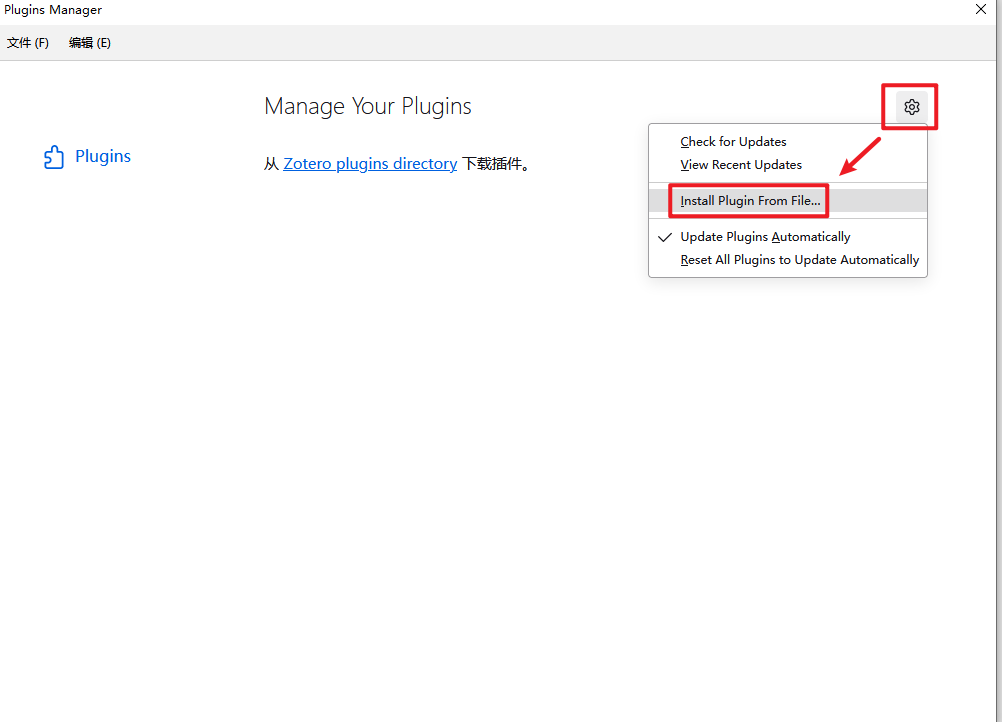Image resolution: width=1002 pixels, height=722 pixels.
Task: Click Install Plugin From File...
Action: pos(750,201)
